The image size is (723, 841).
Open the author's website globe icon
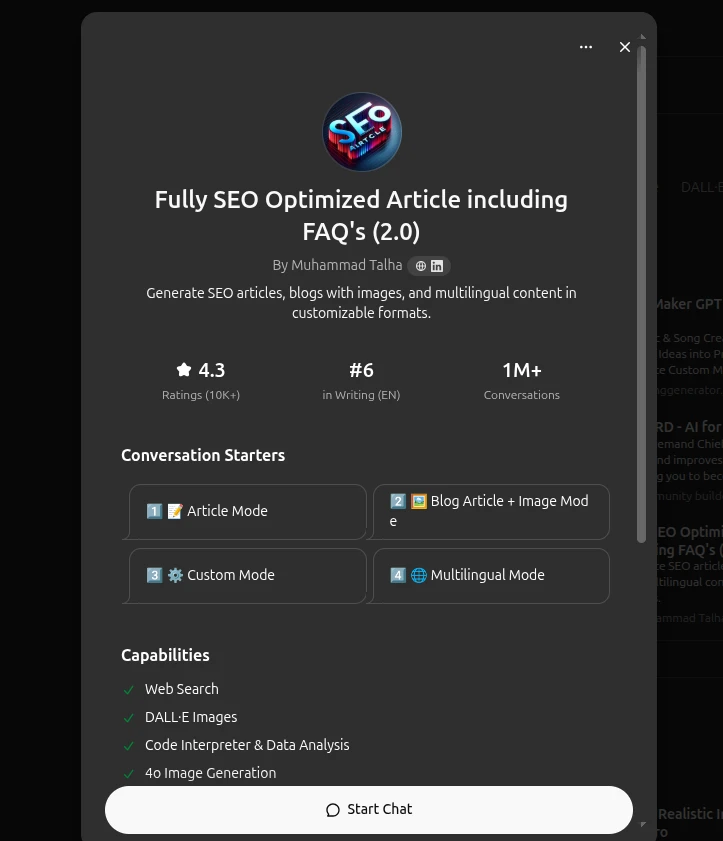pos(421,266)
